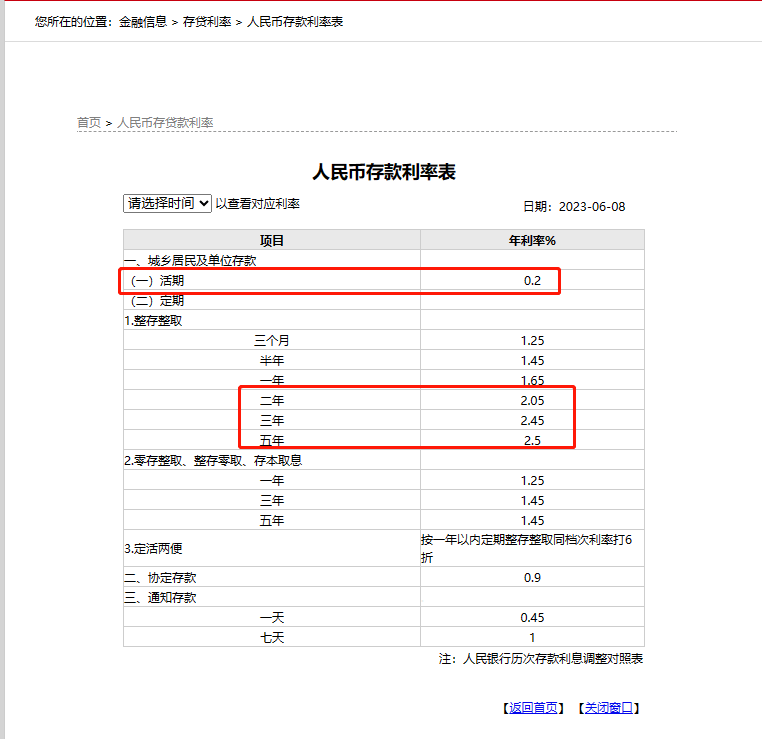Open the 请选择时间 date dropdown
The image size is (762, 739).
click(167, 203)
